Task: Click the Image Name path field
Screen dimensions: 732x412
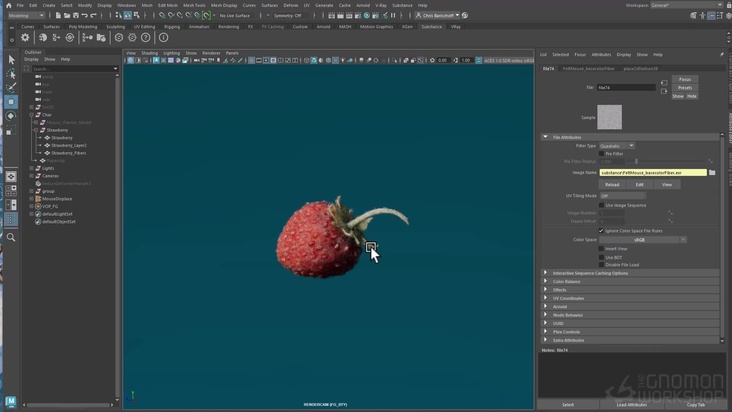Action: coord(653,173)
